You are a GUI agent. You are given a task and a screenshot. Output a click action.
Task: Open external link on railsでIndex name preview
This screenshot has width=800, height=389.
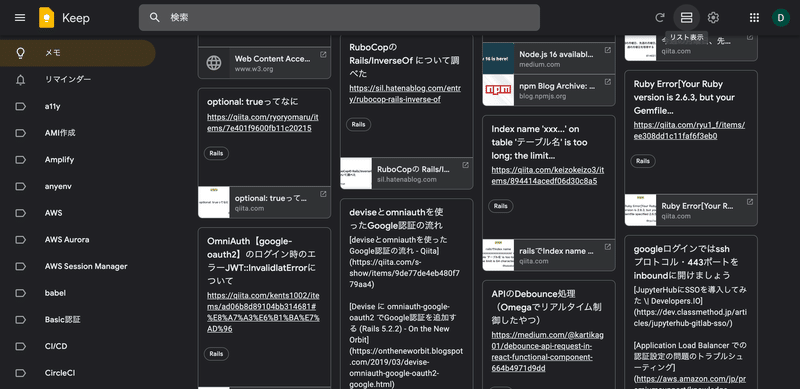click(x=608, y=247)
